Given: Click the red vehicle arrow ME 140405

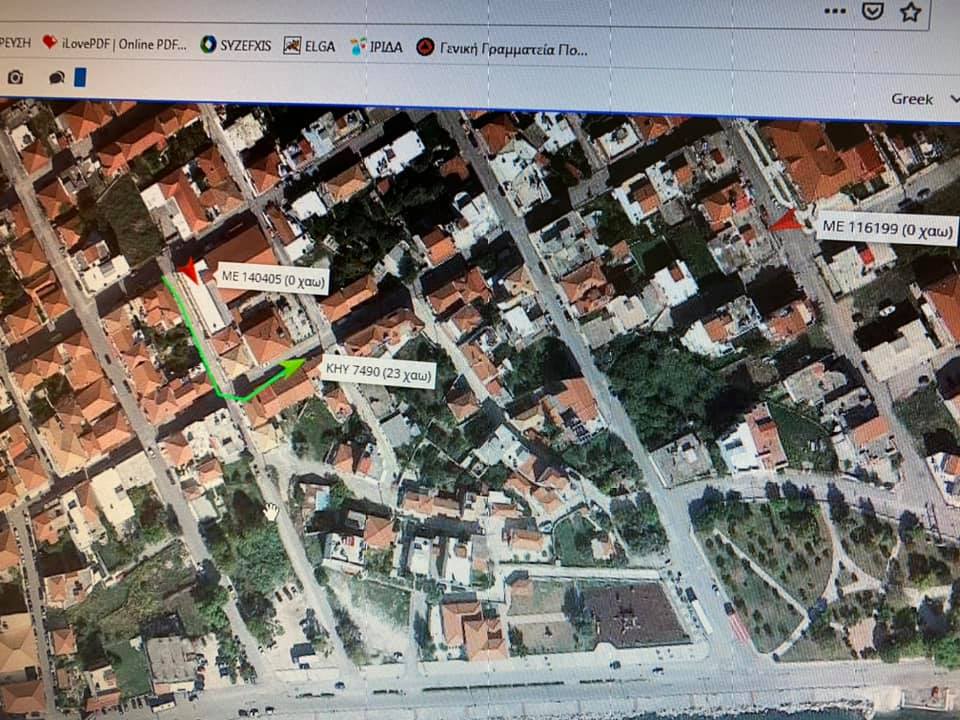Looking at the screenshot, I should (x=189, y=269).
